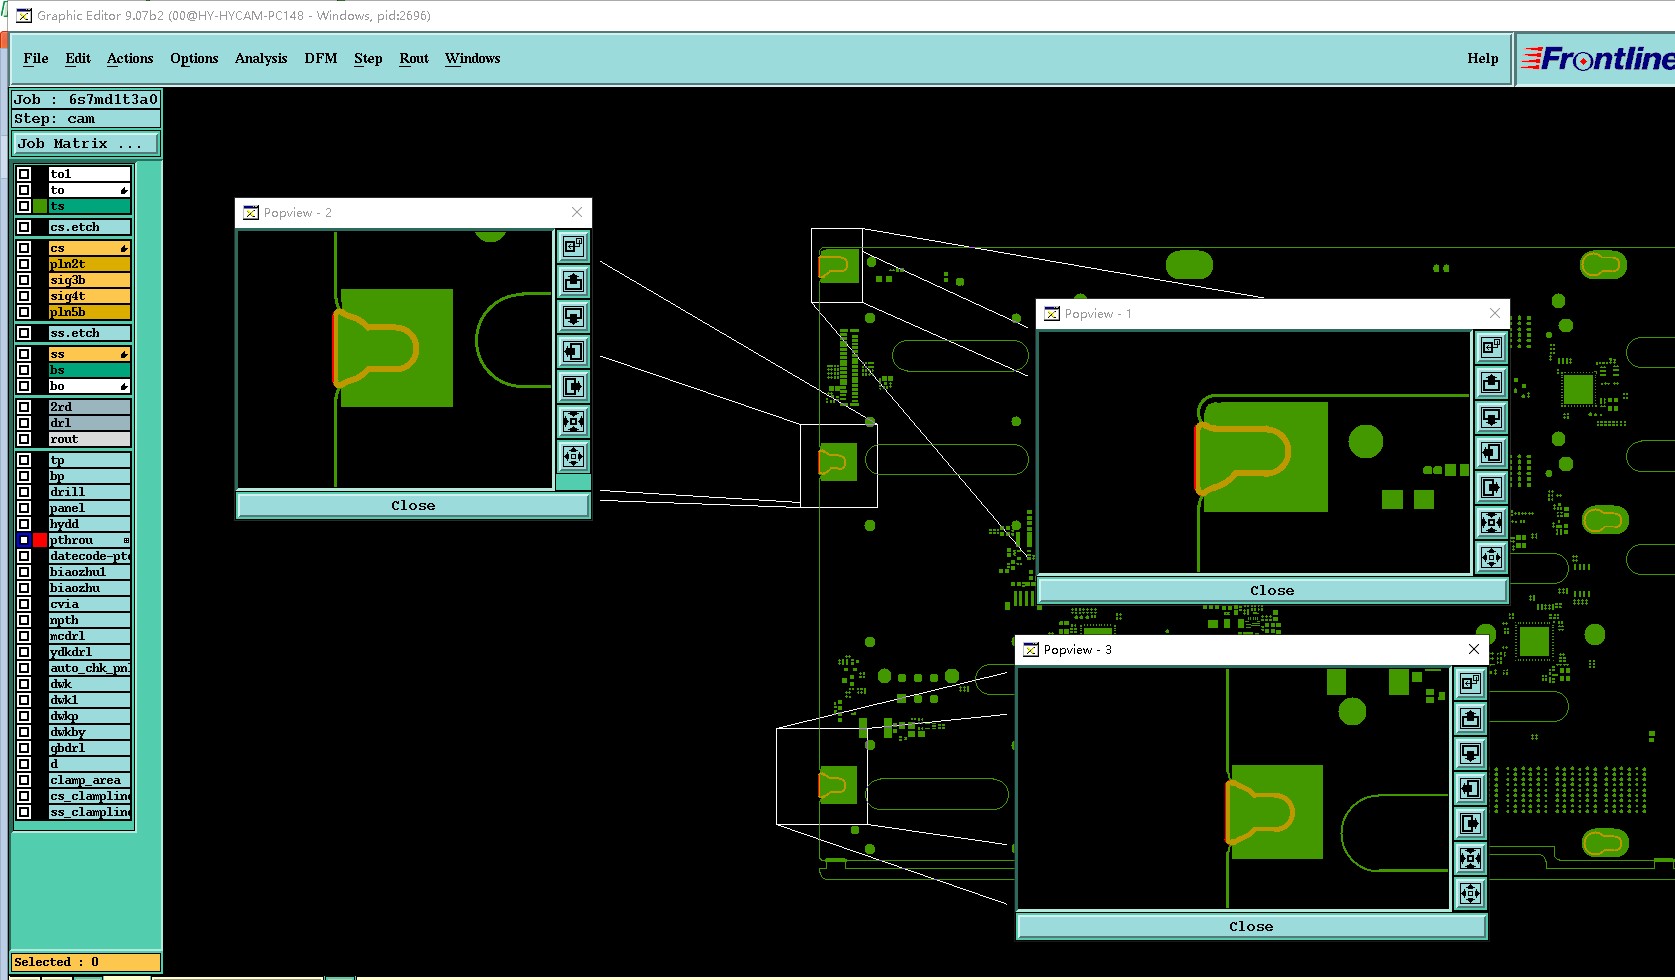Click the Step: cam label
Viewport: 1675px width, 980px height.
pyautogui.click(x=86, y=118)
